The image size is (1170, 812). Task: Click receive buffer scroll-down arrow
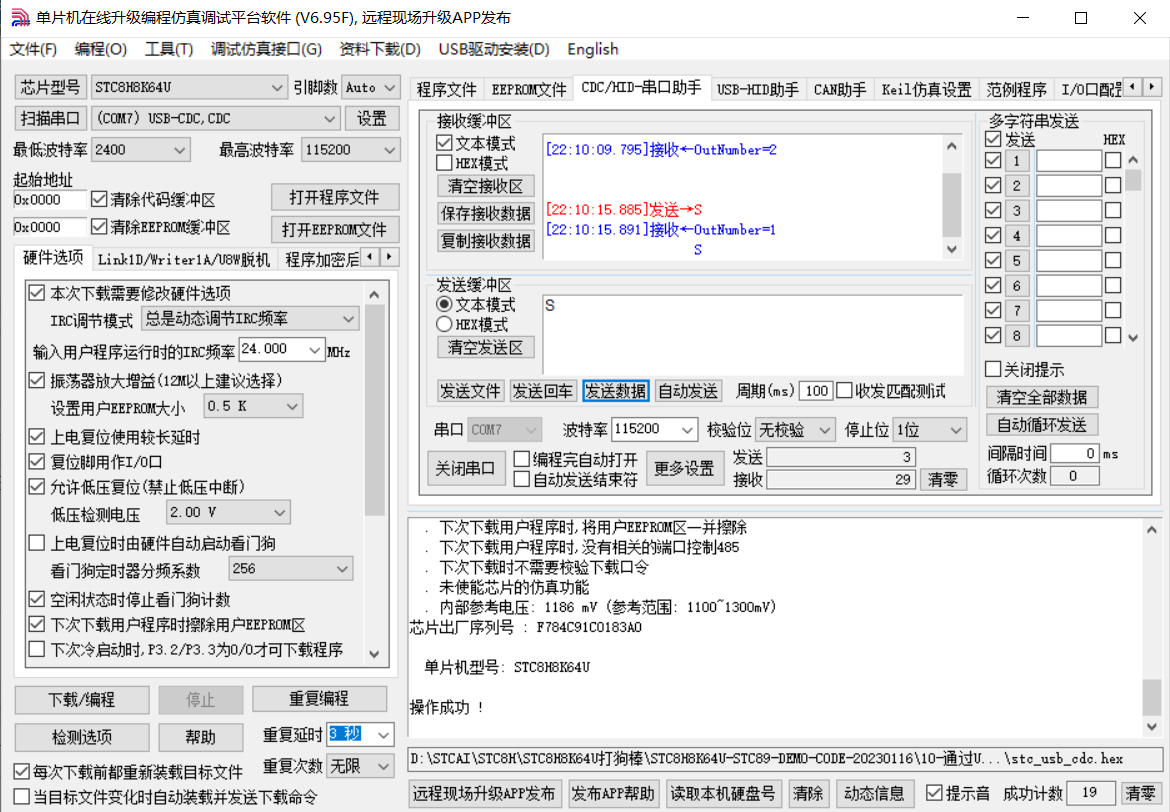(951, 249)
